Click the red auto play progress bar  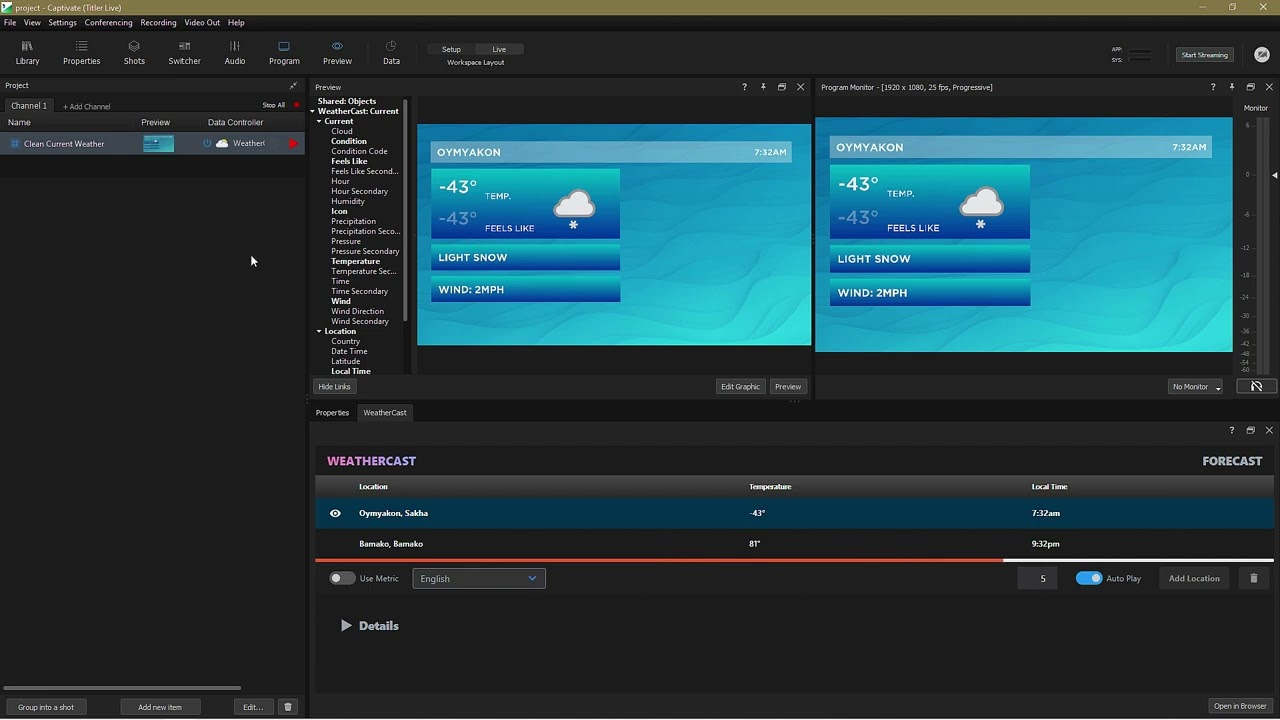tap(659, 560)
